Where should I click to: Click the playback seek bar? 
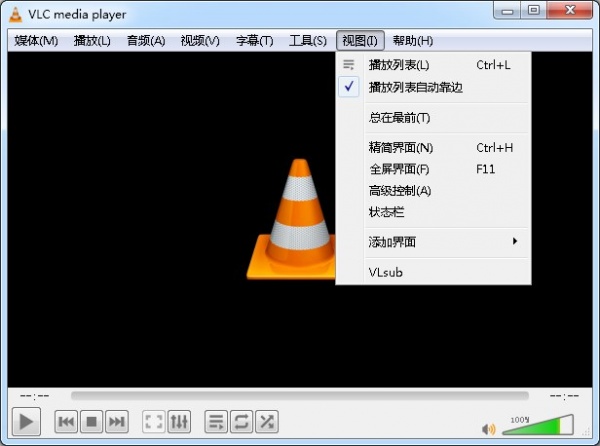[x=300, y=396]
